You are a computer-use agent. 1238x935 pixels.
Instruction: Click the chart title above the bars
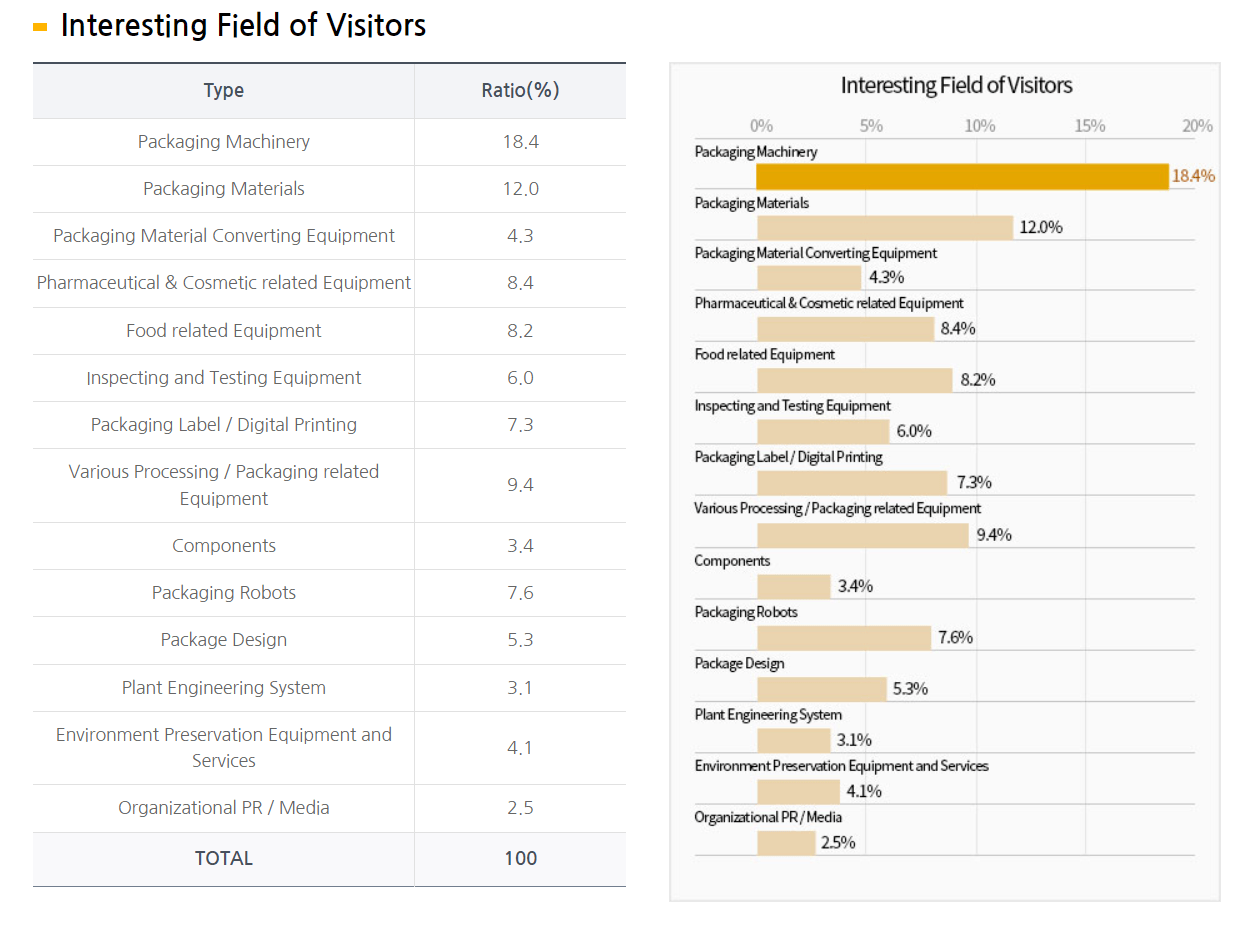coord(956,86)
